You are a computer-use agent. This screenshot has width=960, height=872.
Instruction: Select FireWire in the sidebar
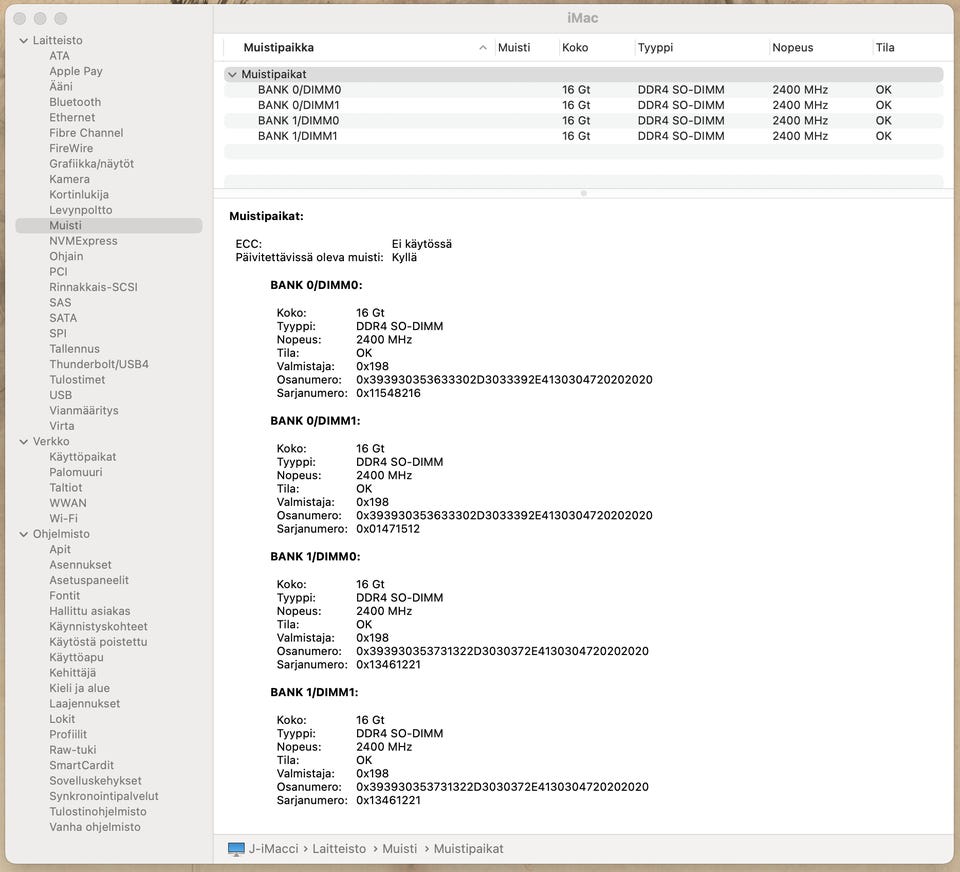pos(71,148)
